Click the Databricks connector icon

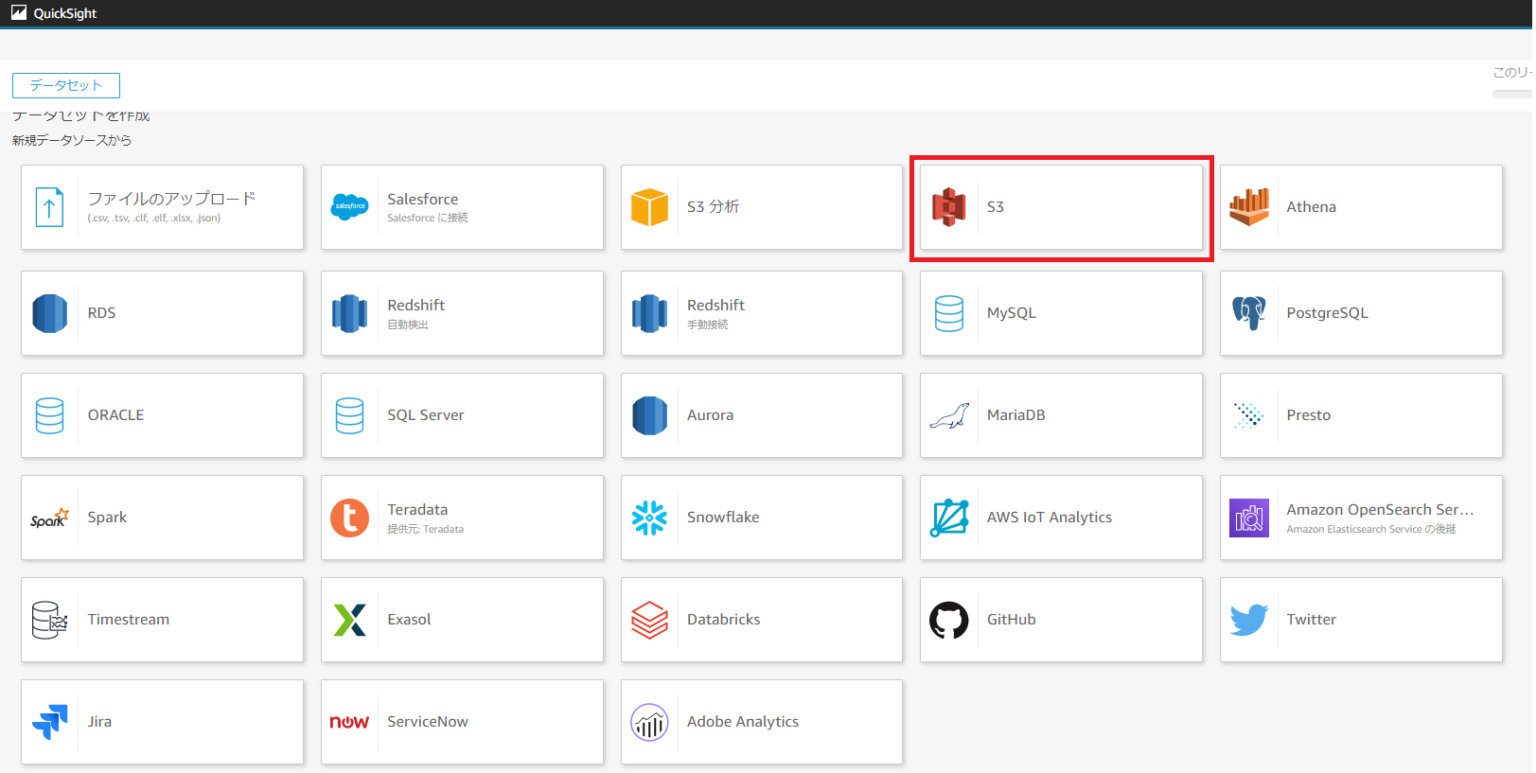point(649,619)
